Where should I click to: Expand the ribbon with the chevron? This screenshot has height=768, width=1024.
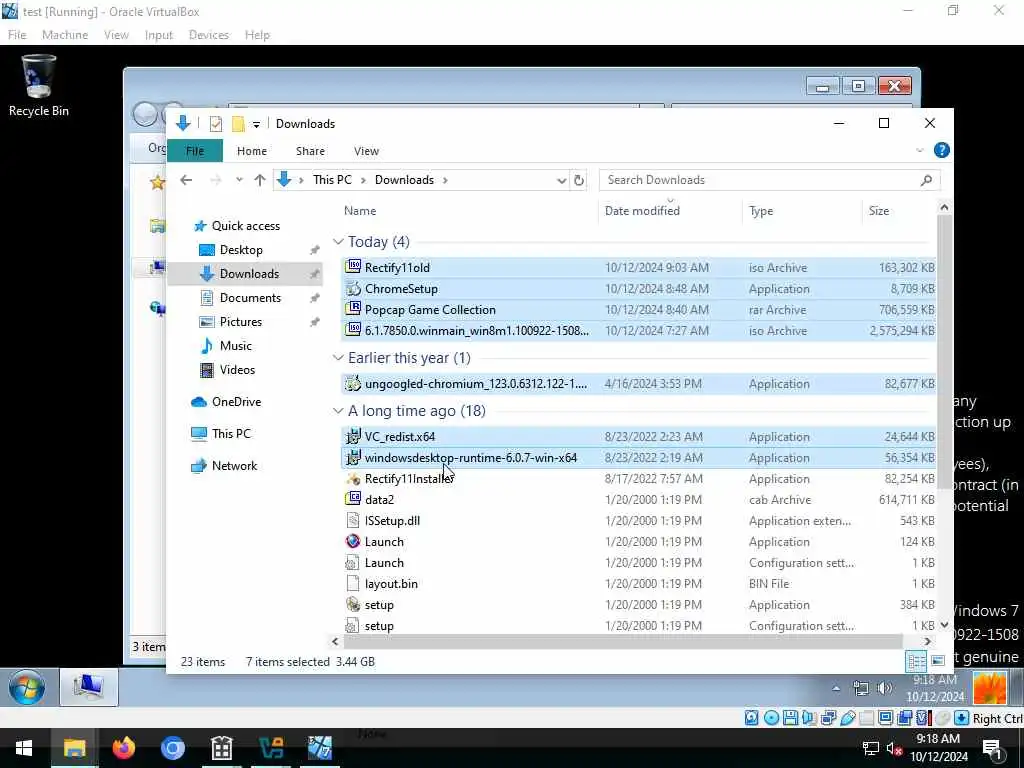pyautogui.click(x=920, y=151)
